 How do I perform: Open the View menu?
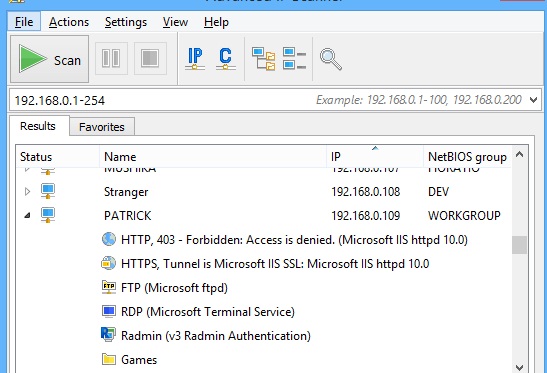175,22
